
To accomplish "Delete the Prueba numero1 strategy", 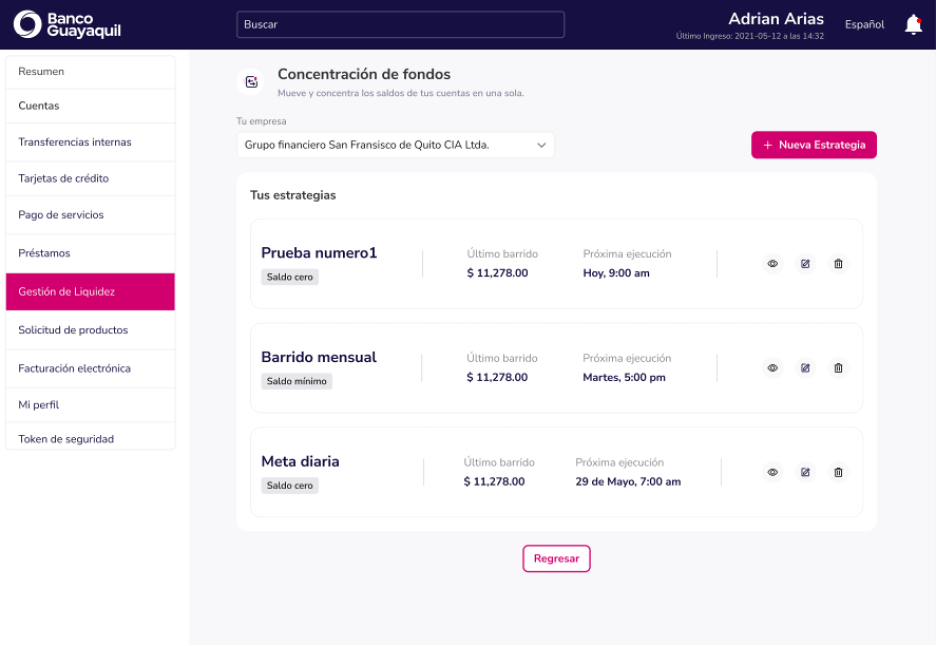I will click(x=838, y=264).
